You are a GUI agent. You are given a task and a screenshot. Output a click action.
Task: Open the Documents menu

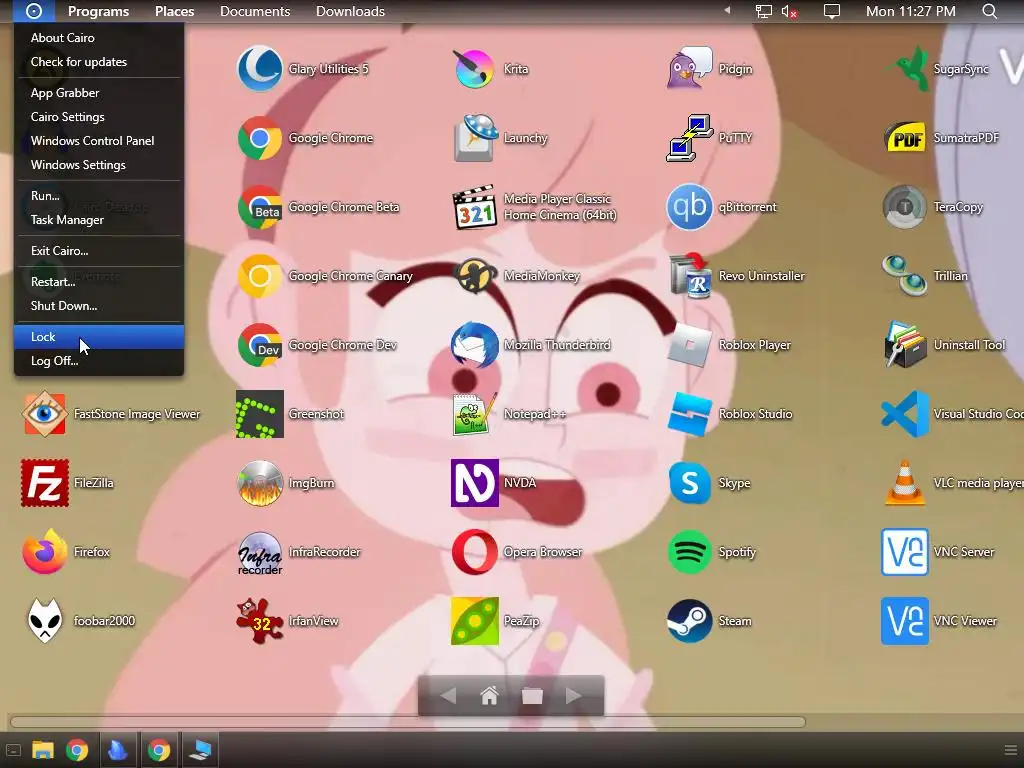click(255, 11)
